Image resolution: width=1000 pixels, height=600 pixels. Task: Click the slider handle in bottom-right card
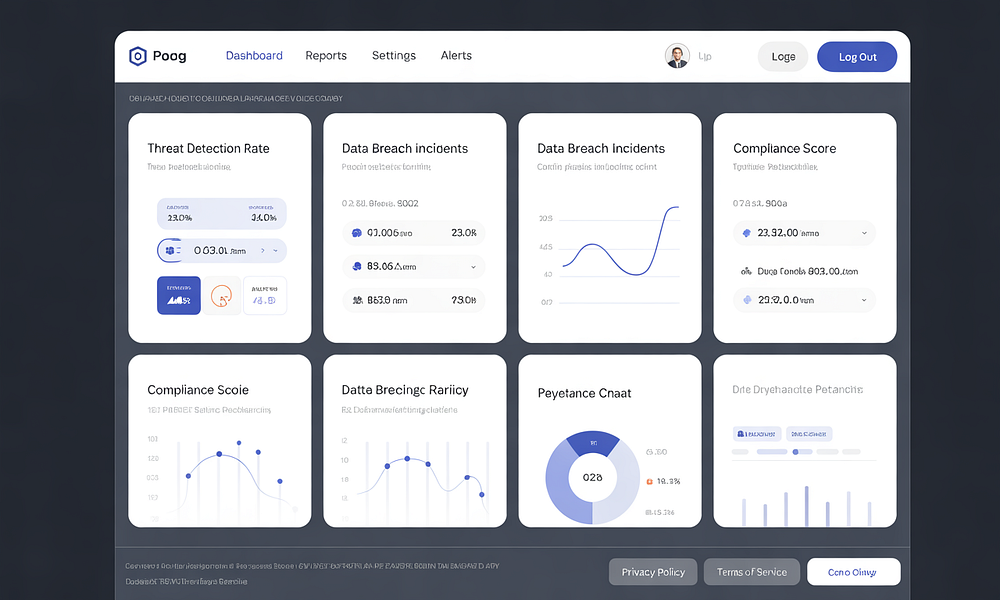click(795, 452)
